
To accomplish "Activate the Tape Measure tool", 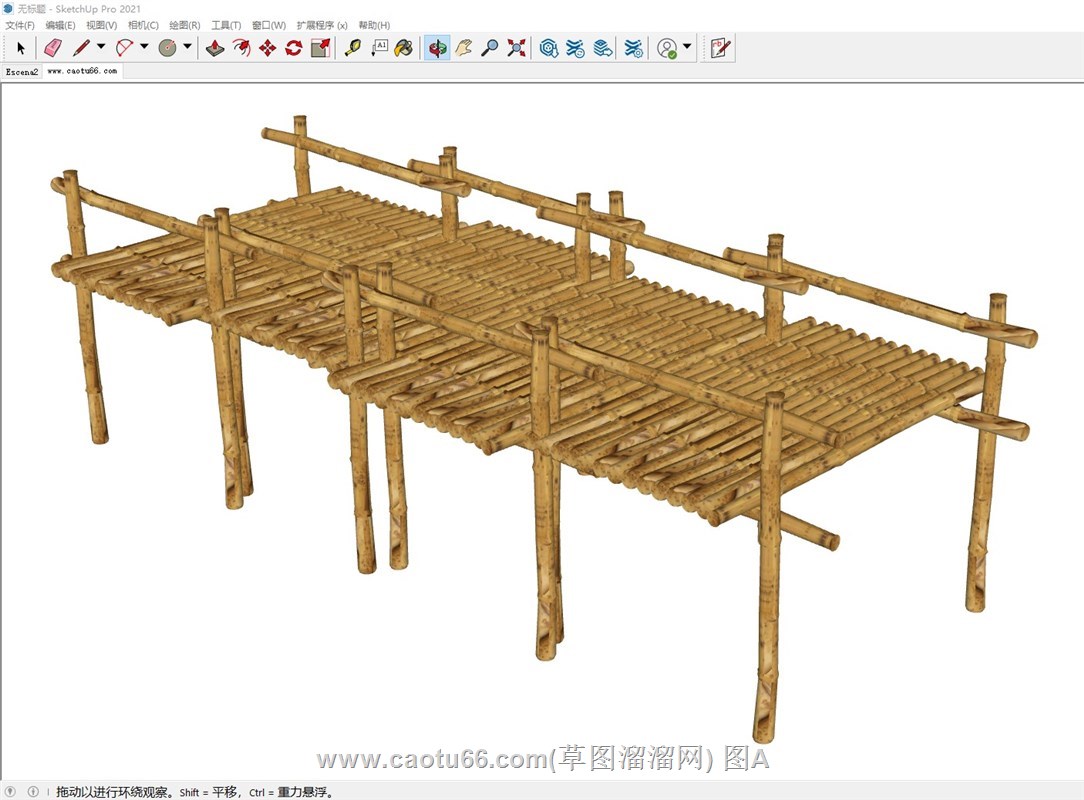I will point(352,47).
